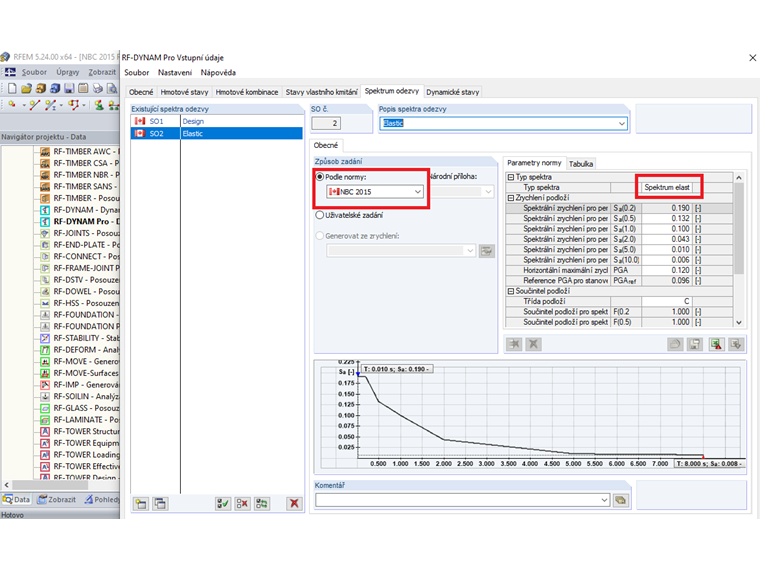Open Nastavení menu in RF-DYNAM Pro

click(175, 73)
